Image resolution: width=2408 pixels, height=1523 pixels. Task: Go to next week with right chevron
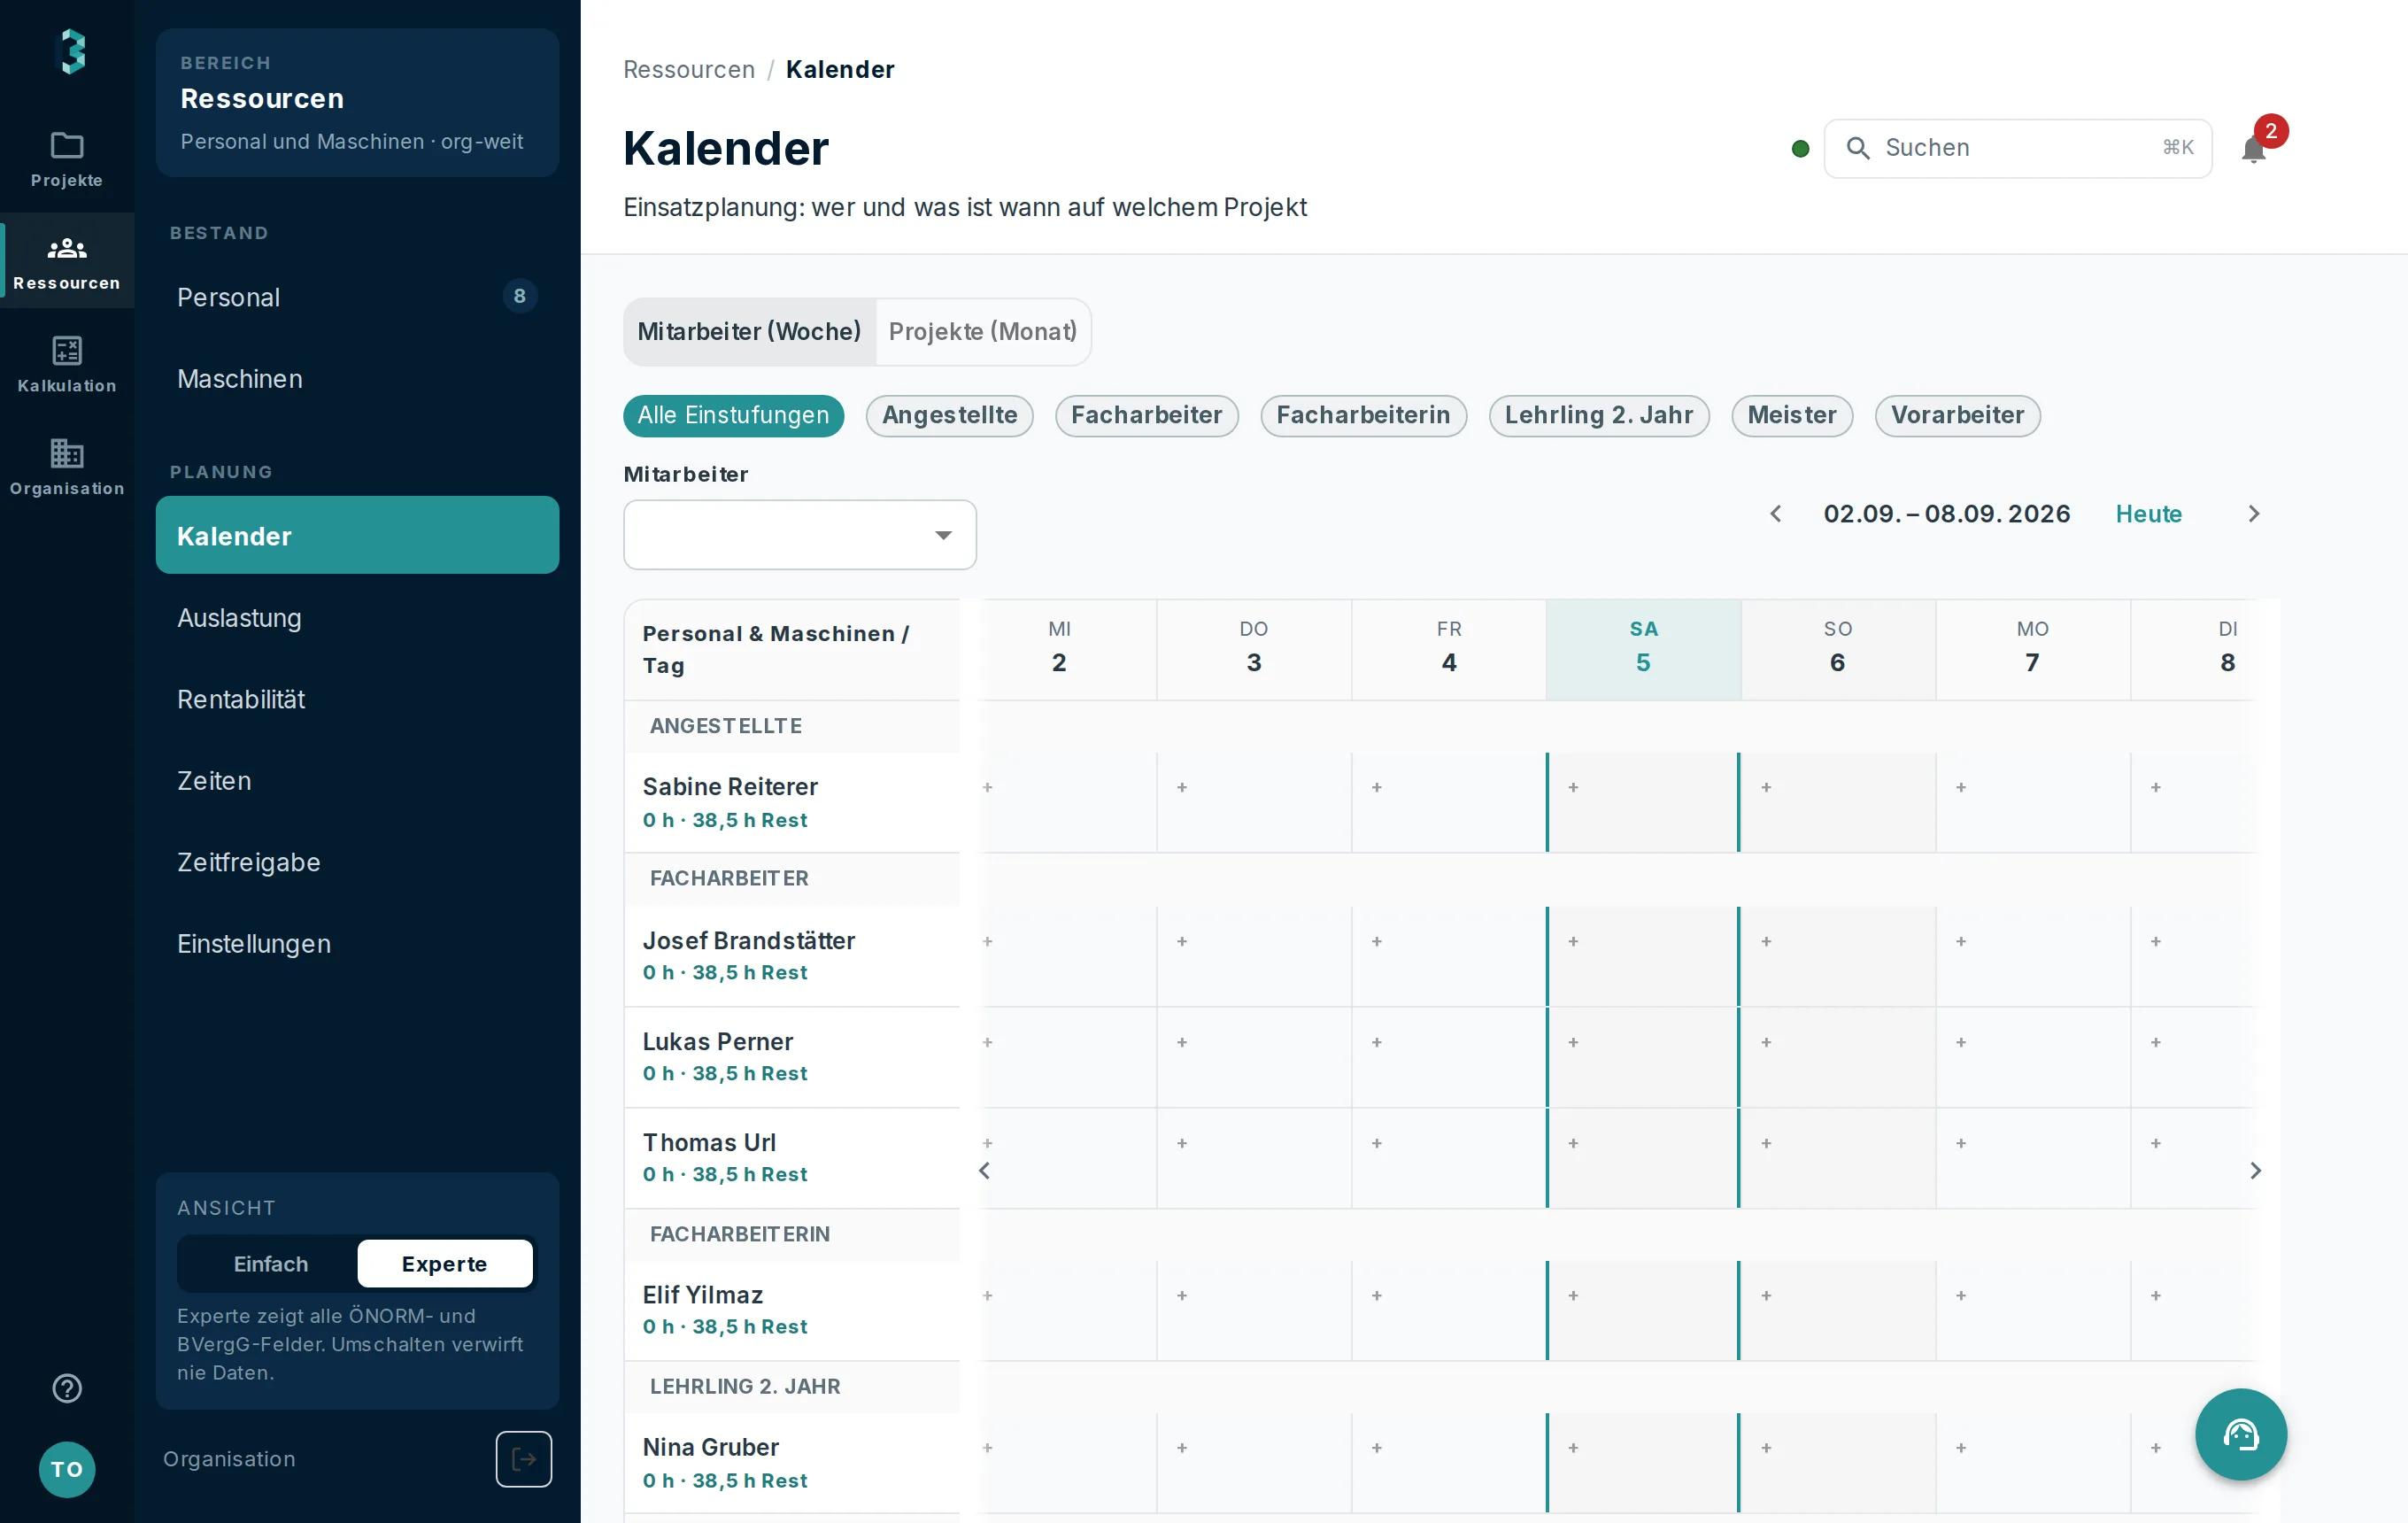pyautogui.click(x=2254, y=514)
